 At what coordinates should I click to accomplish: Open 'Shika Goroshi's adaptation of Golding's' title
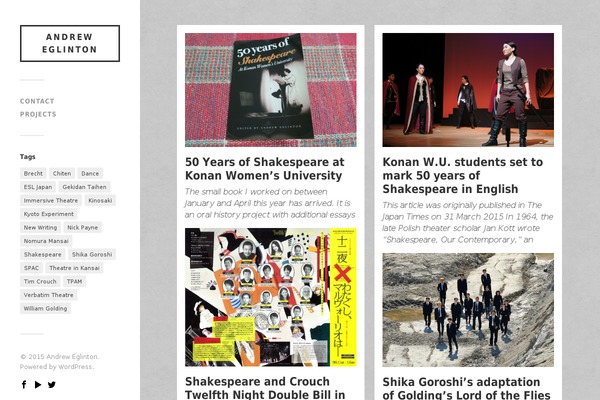[x=466, y=388]
